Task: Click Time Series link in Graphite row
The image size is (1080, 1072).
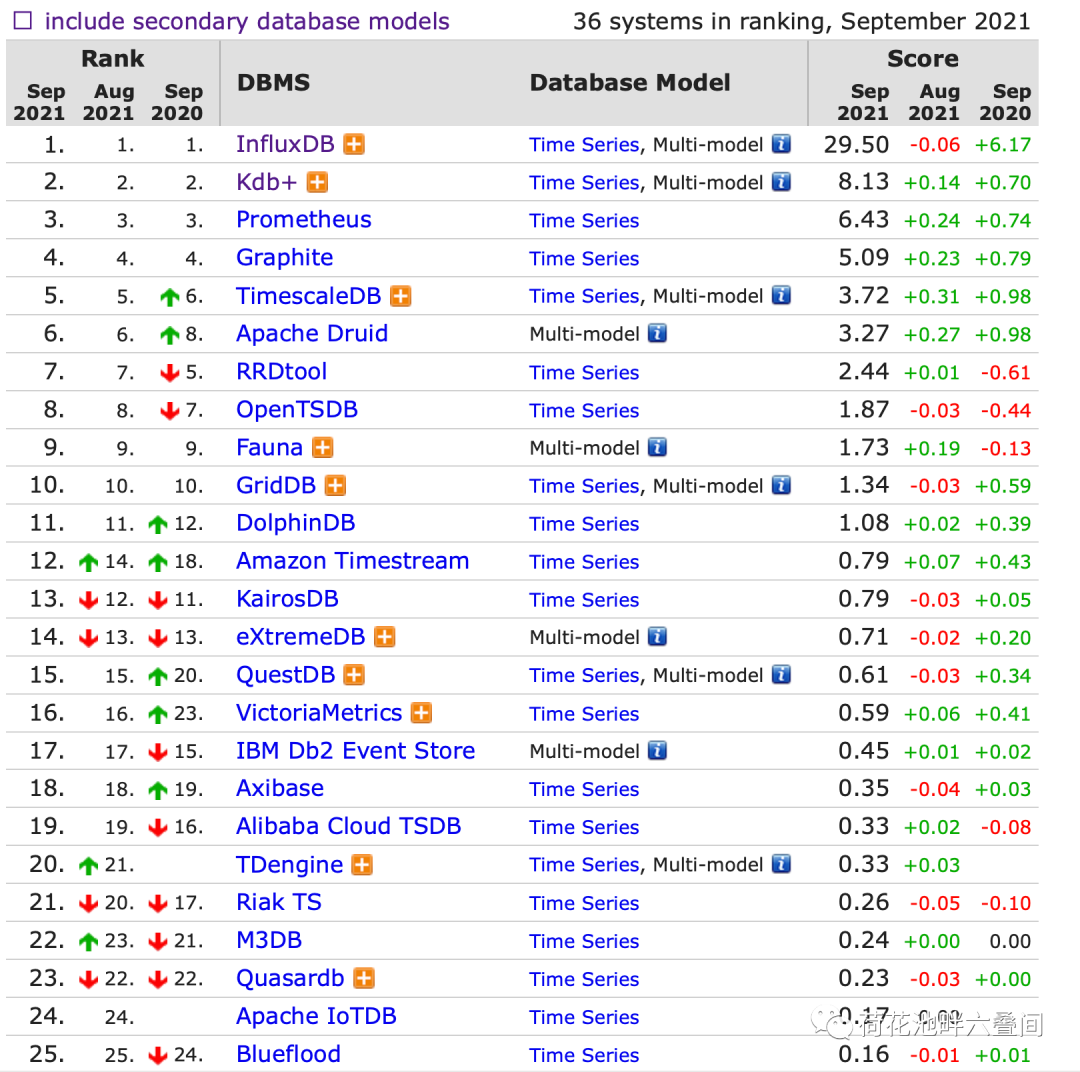Action: pos(584,258)
